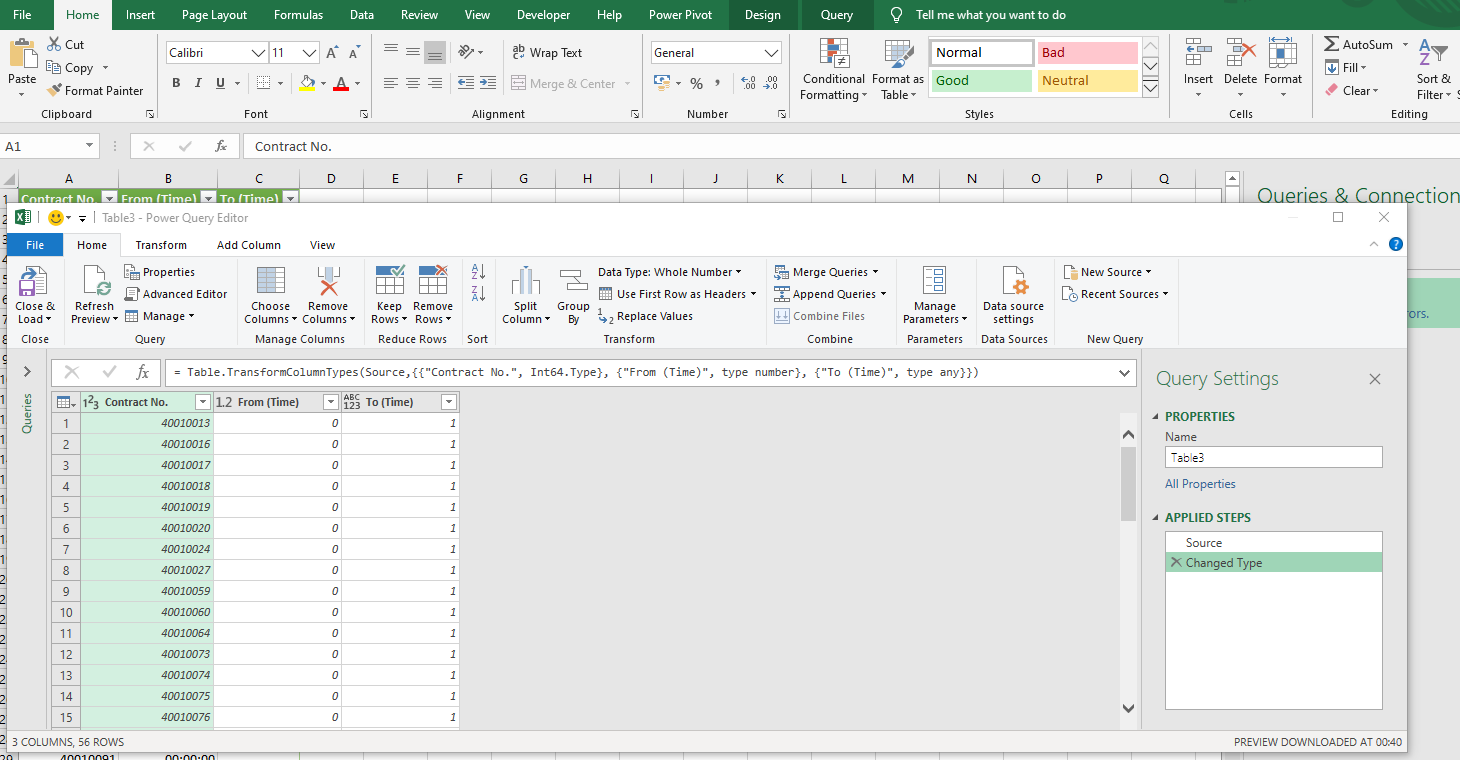Open Excel fill color picker
1460x760 pixels.
pos(322,83)
